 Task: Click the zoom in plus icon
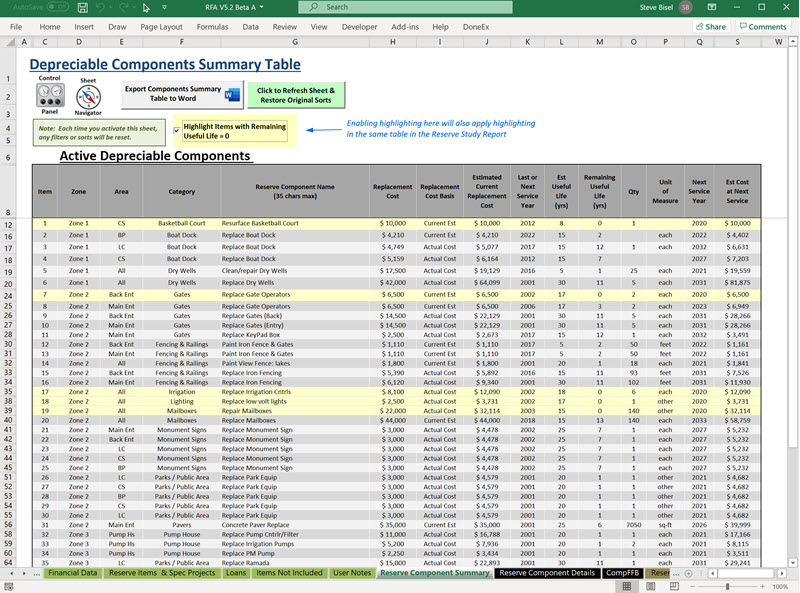click(764, 586)
